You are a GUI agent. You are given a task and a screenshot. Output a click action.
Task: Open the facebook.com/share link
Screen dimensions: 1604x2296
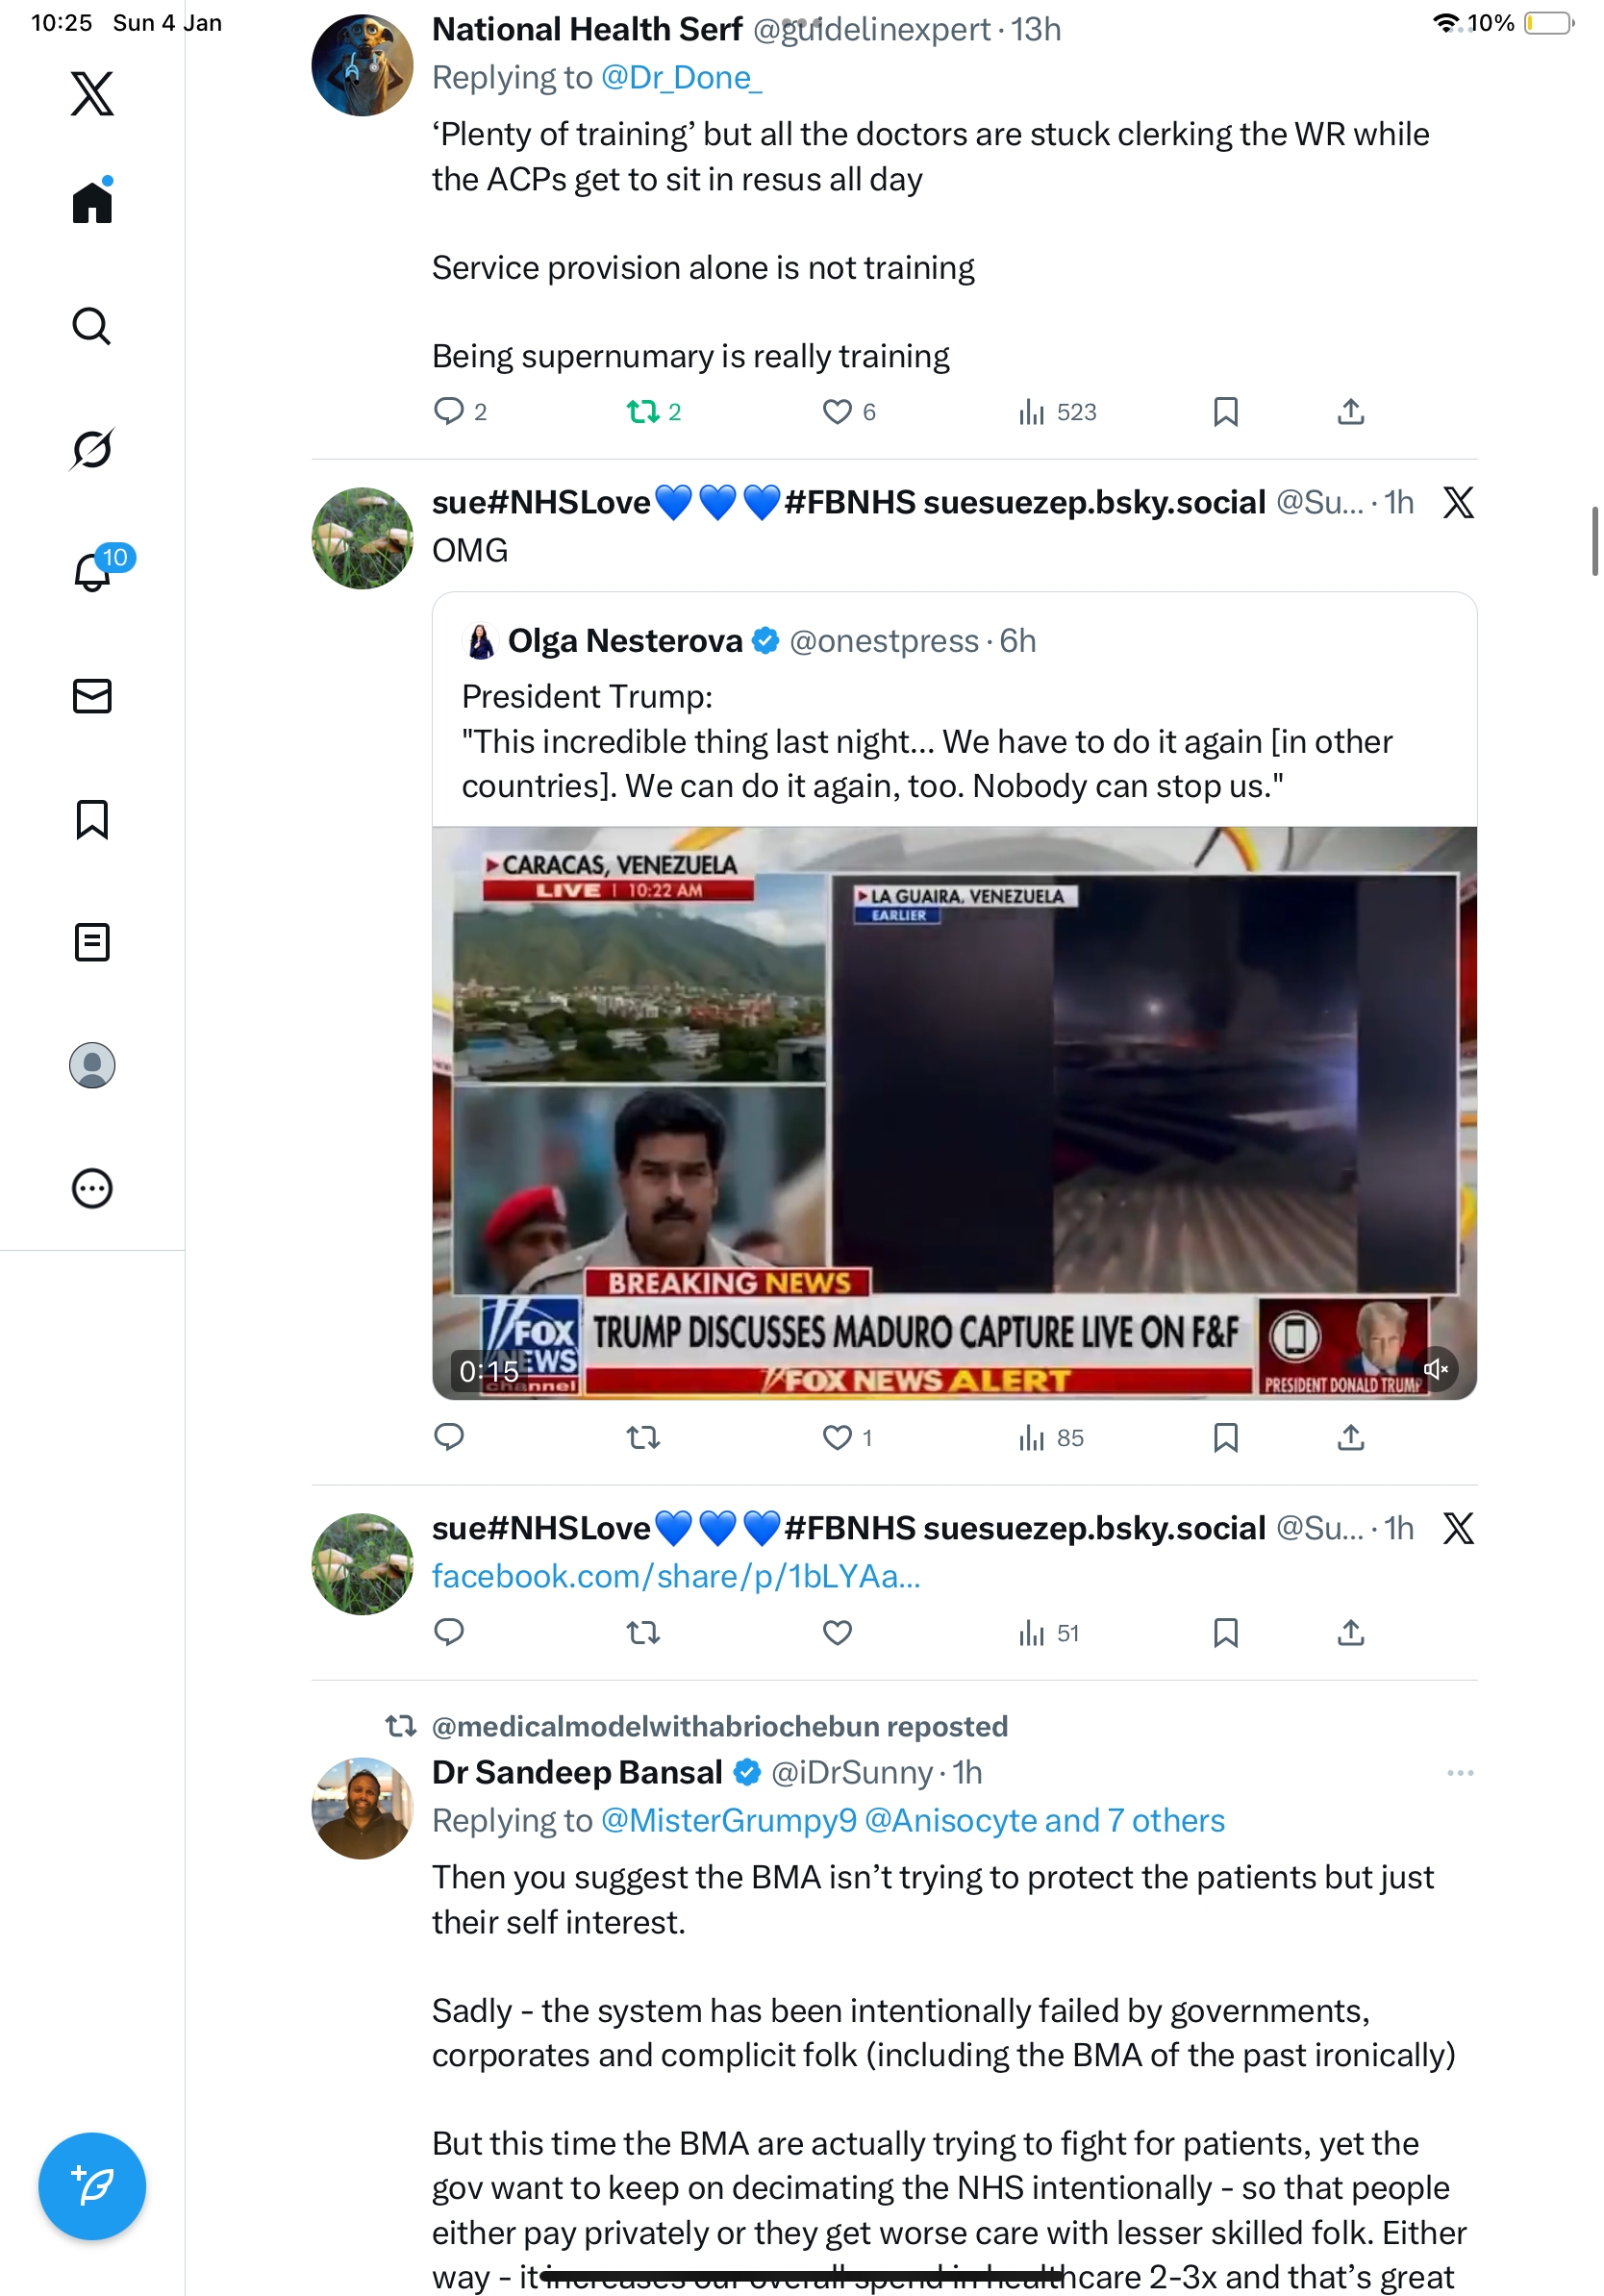(x=676, y=1577)
